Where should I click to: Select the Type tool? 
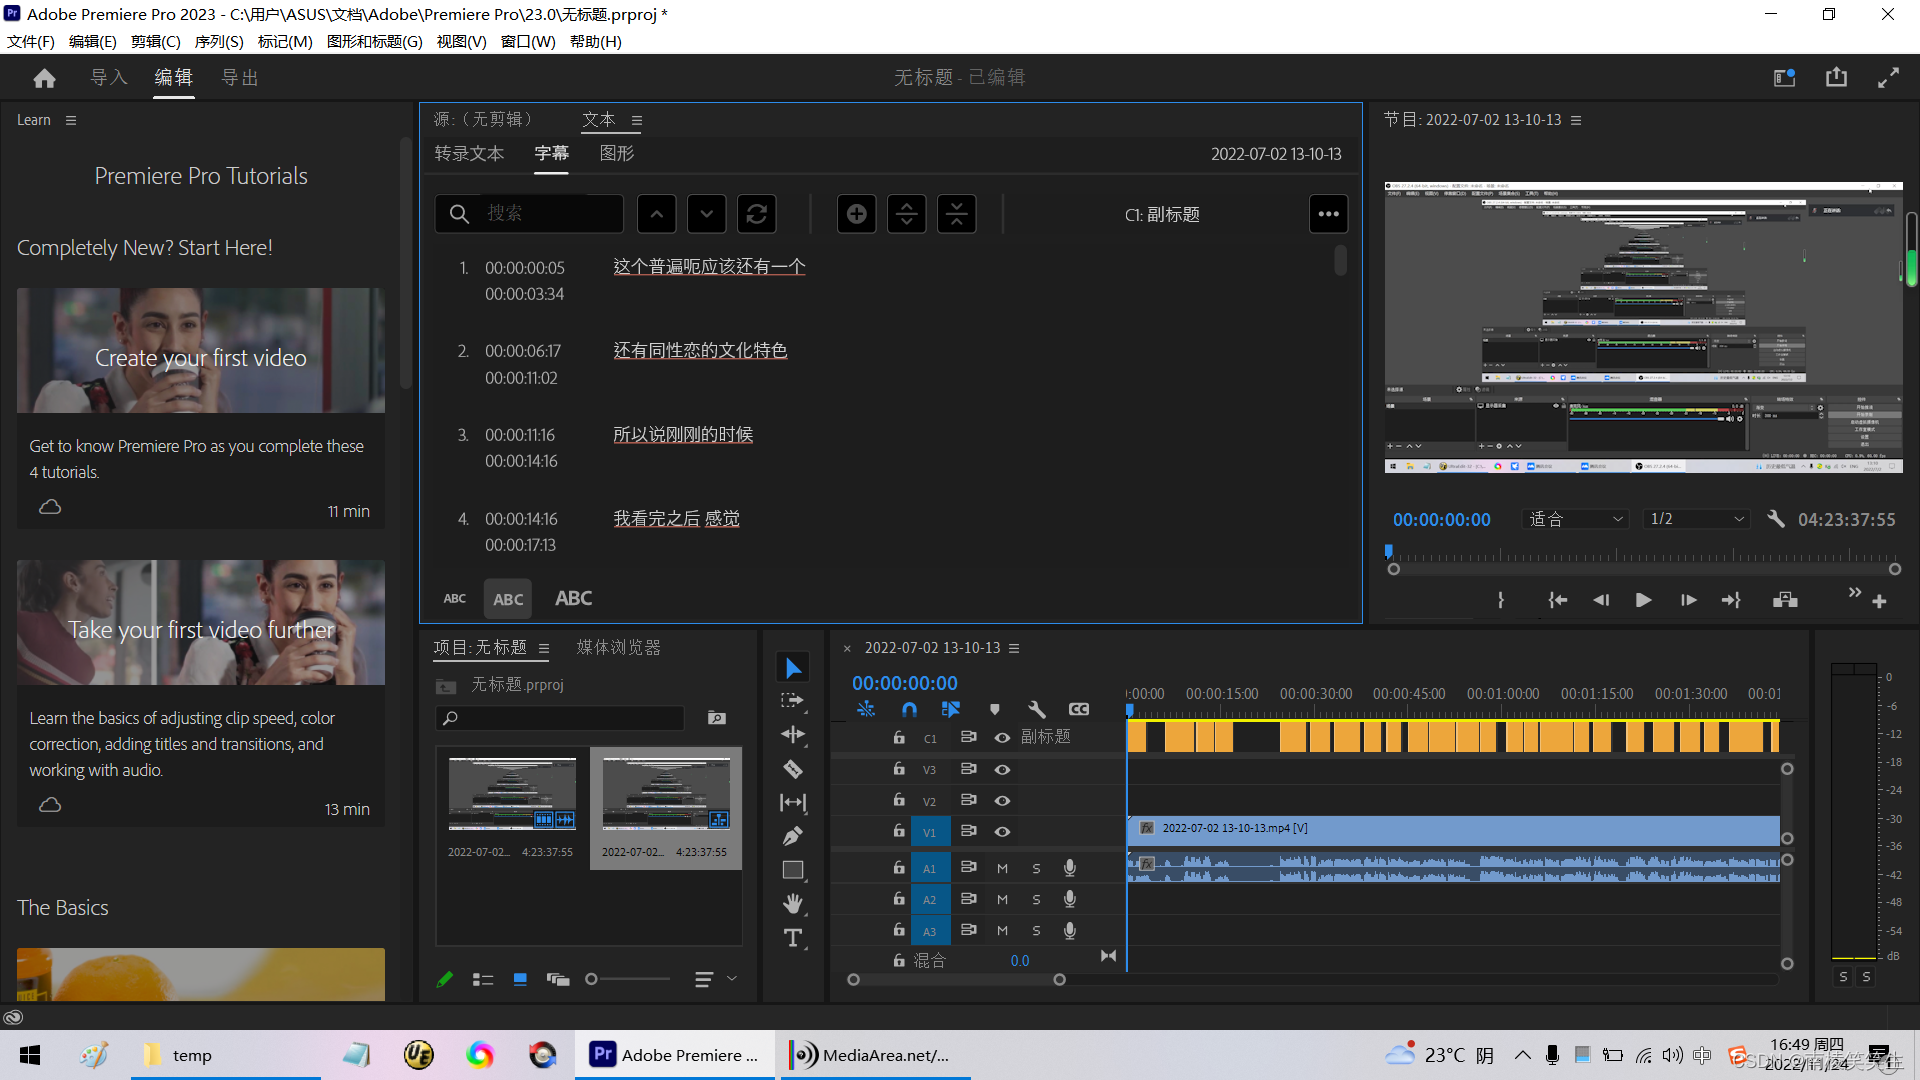793,938
